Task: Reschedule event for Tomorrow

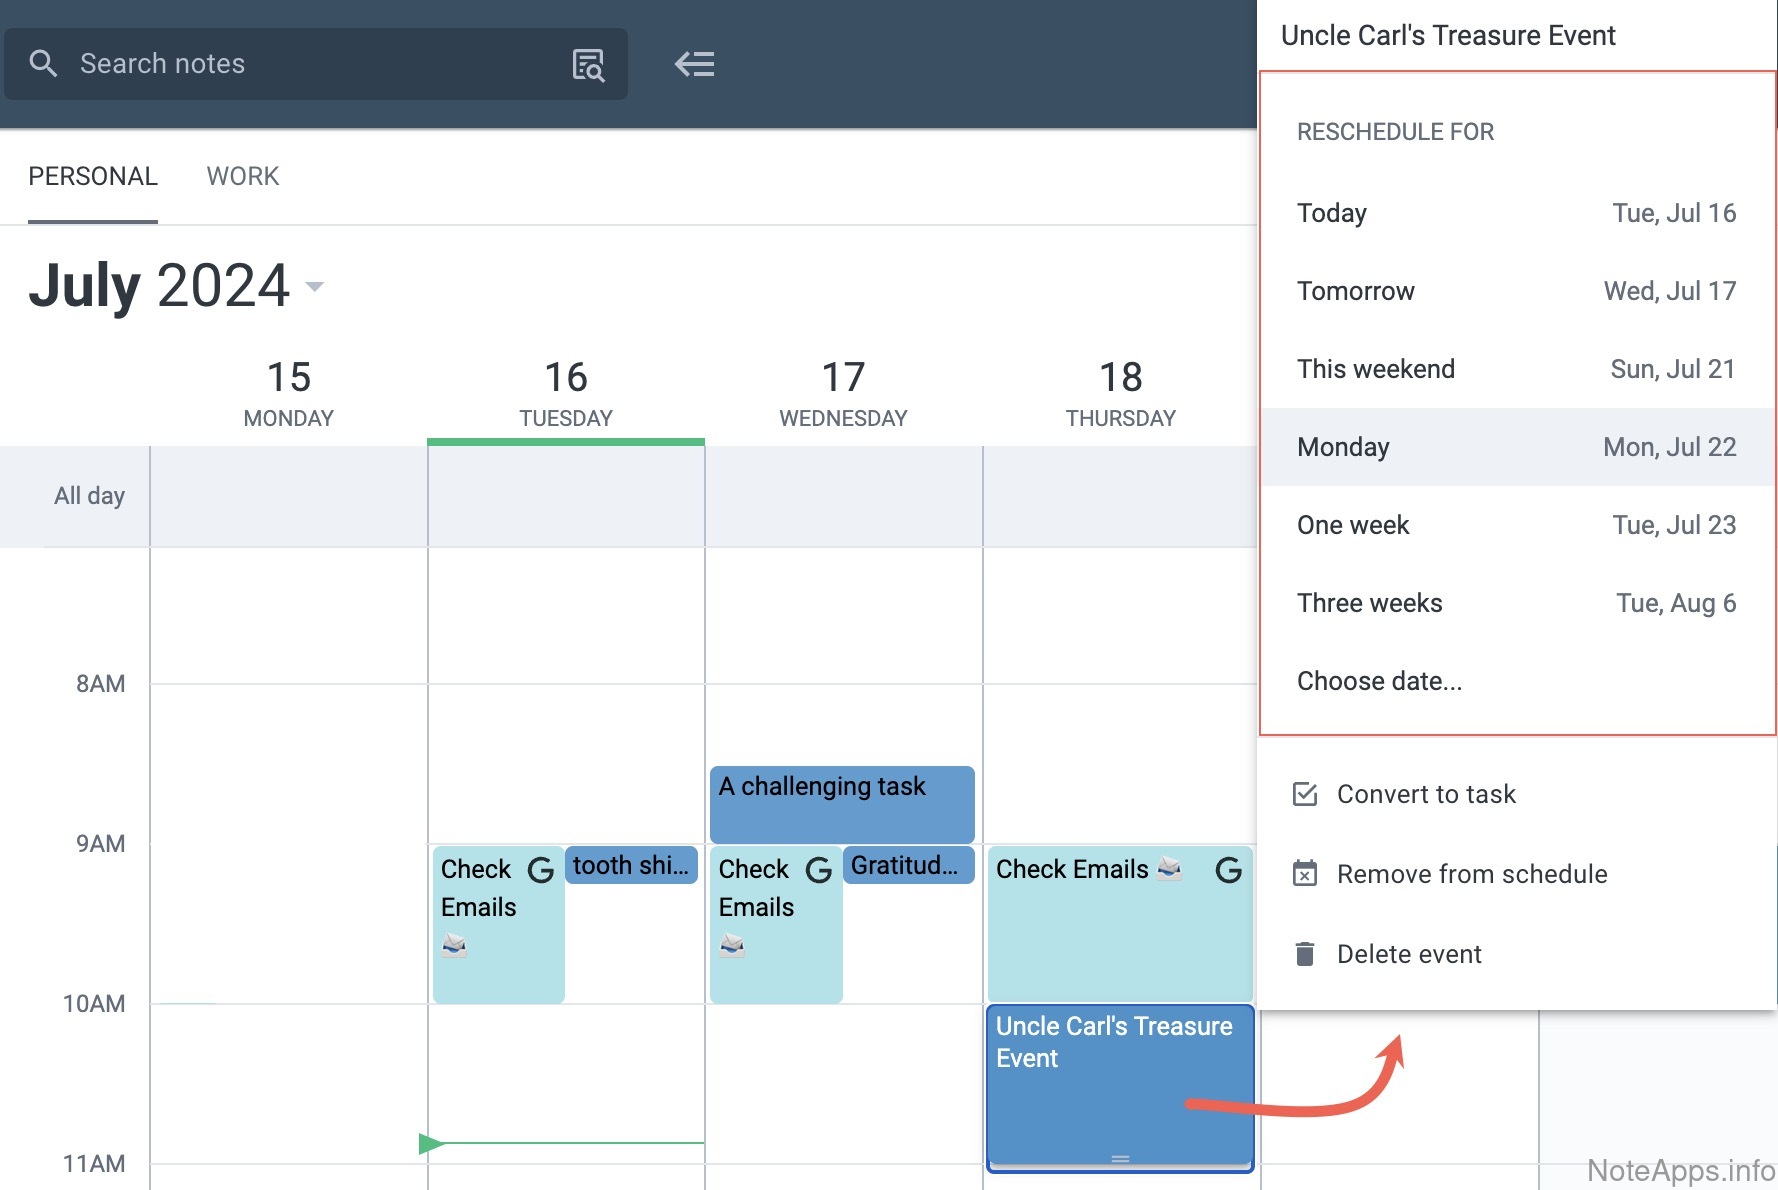Action: point(1516,291)
